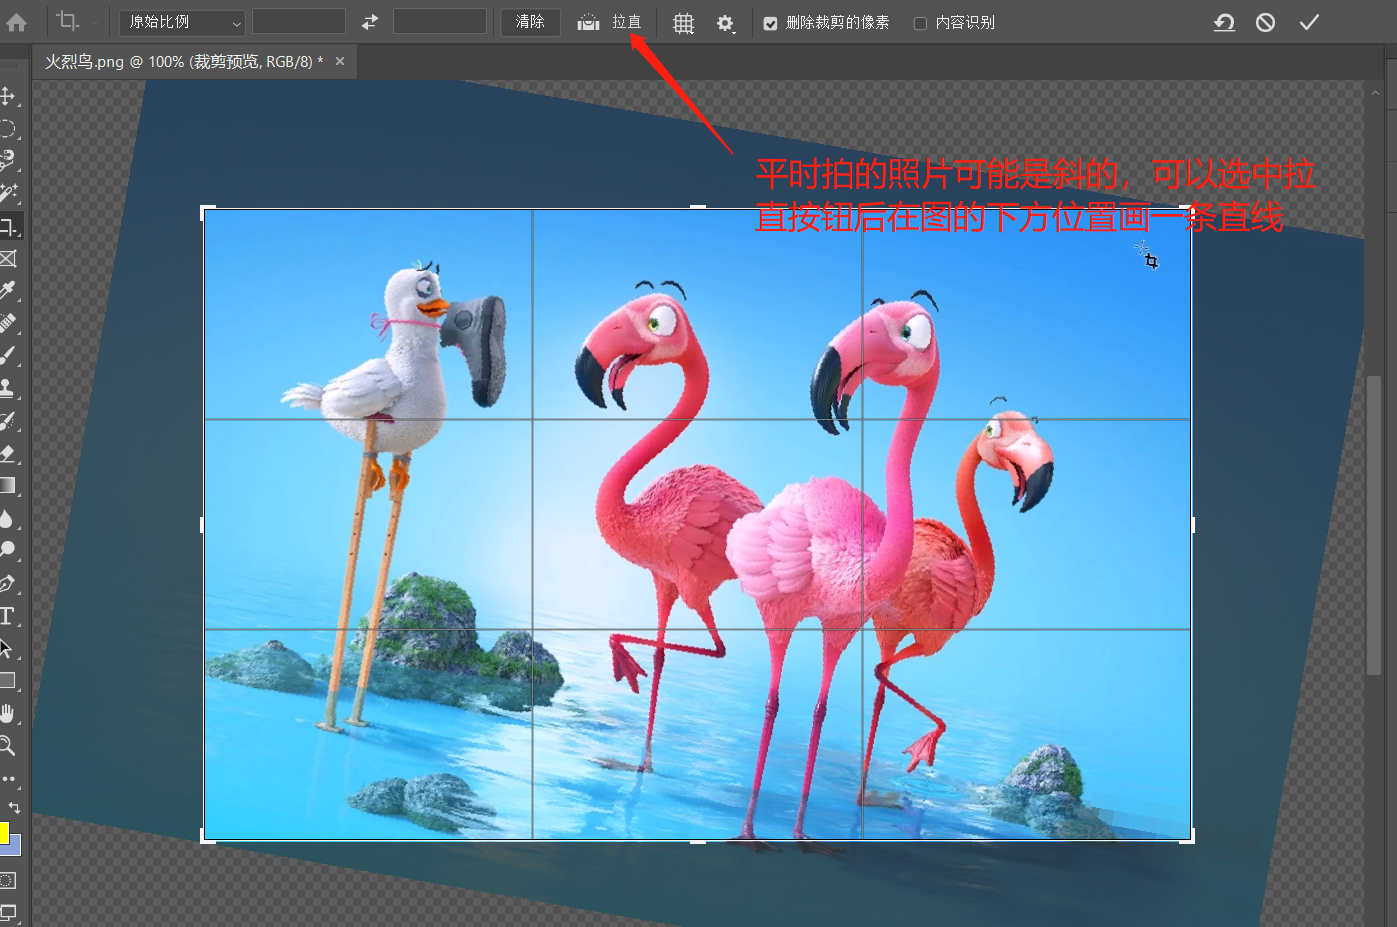This screenshot has width=1397, height=927.
Task: Reset the crop box and rotation
Action: pos(1224,22)
